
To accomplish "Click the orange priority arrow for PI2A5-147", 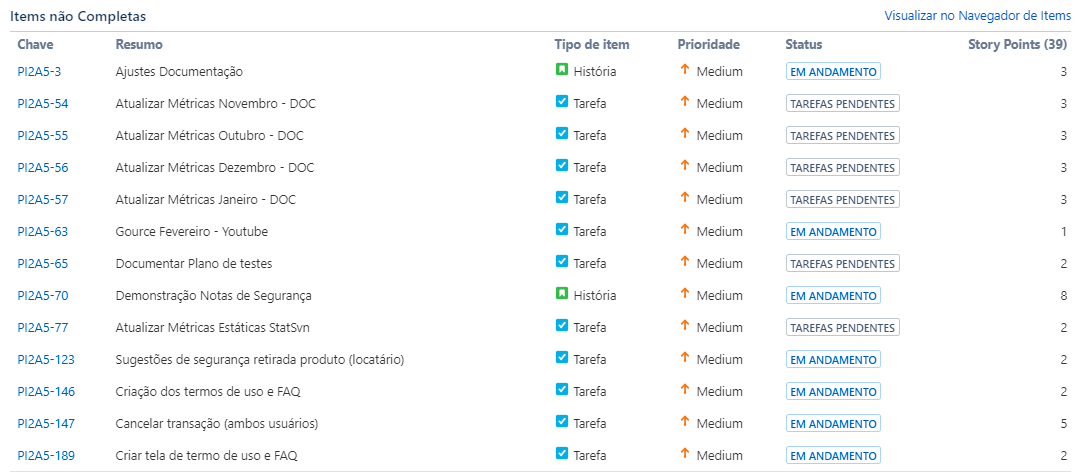I will [685, 422].
